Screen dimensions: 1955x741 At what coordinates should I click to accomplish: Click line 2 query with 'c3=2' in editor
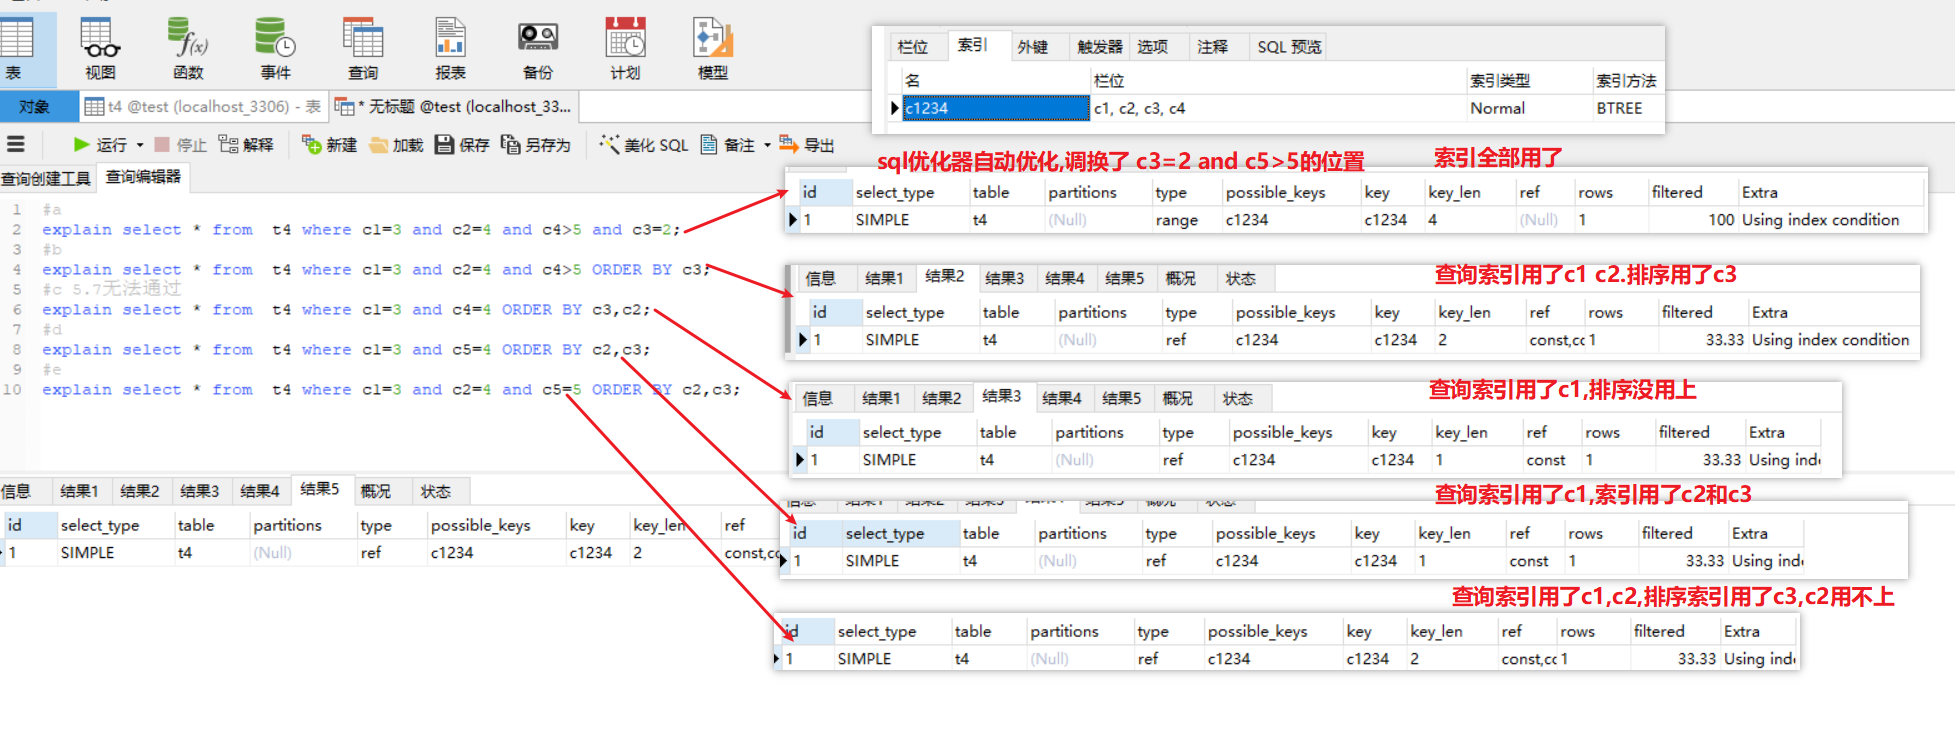tap(361, 230)
